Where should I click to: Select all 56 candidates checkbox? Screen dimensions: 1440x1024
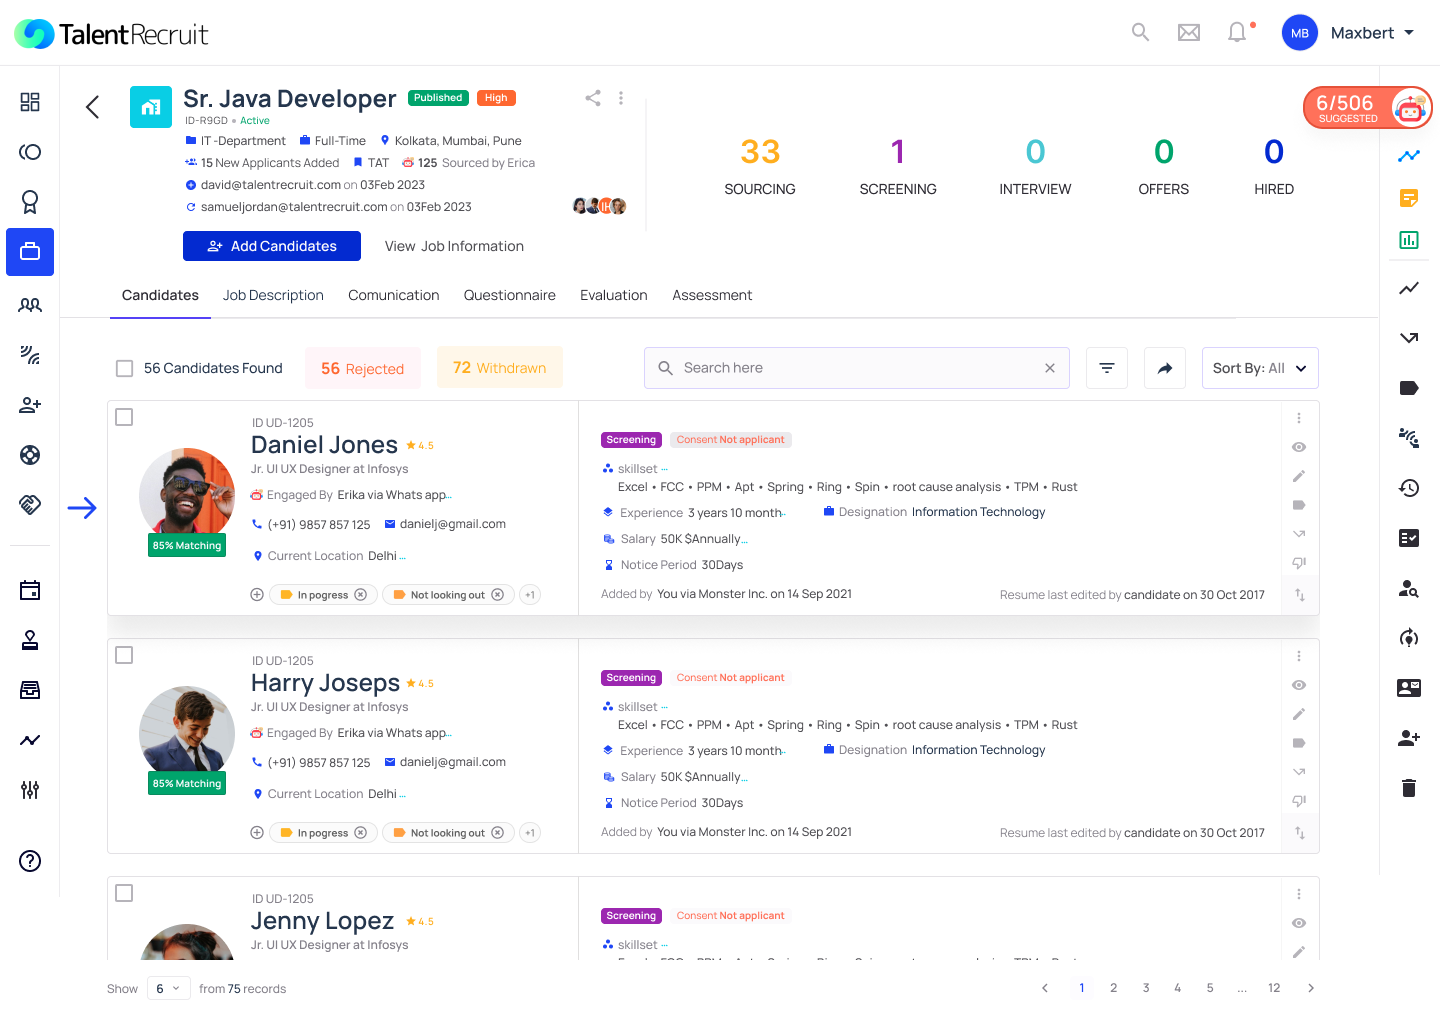click(125, 368)
